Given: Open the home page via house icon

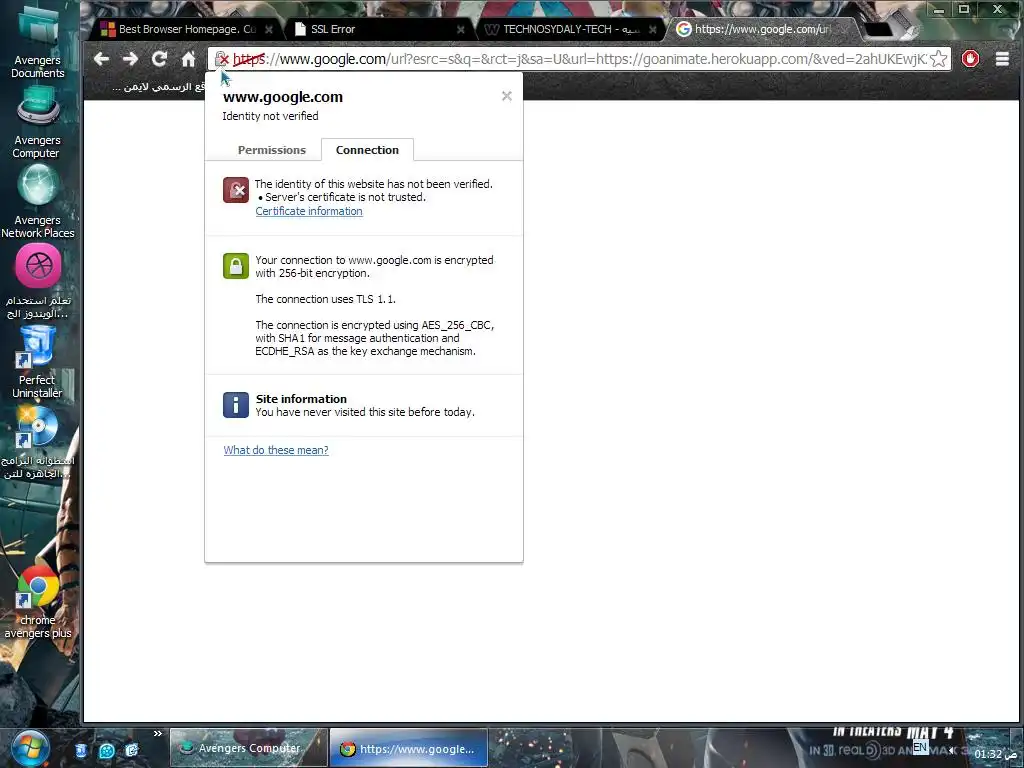Looking at the screenshot, I should (188, 59).
